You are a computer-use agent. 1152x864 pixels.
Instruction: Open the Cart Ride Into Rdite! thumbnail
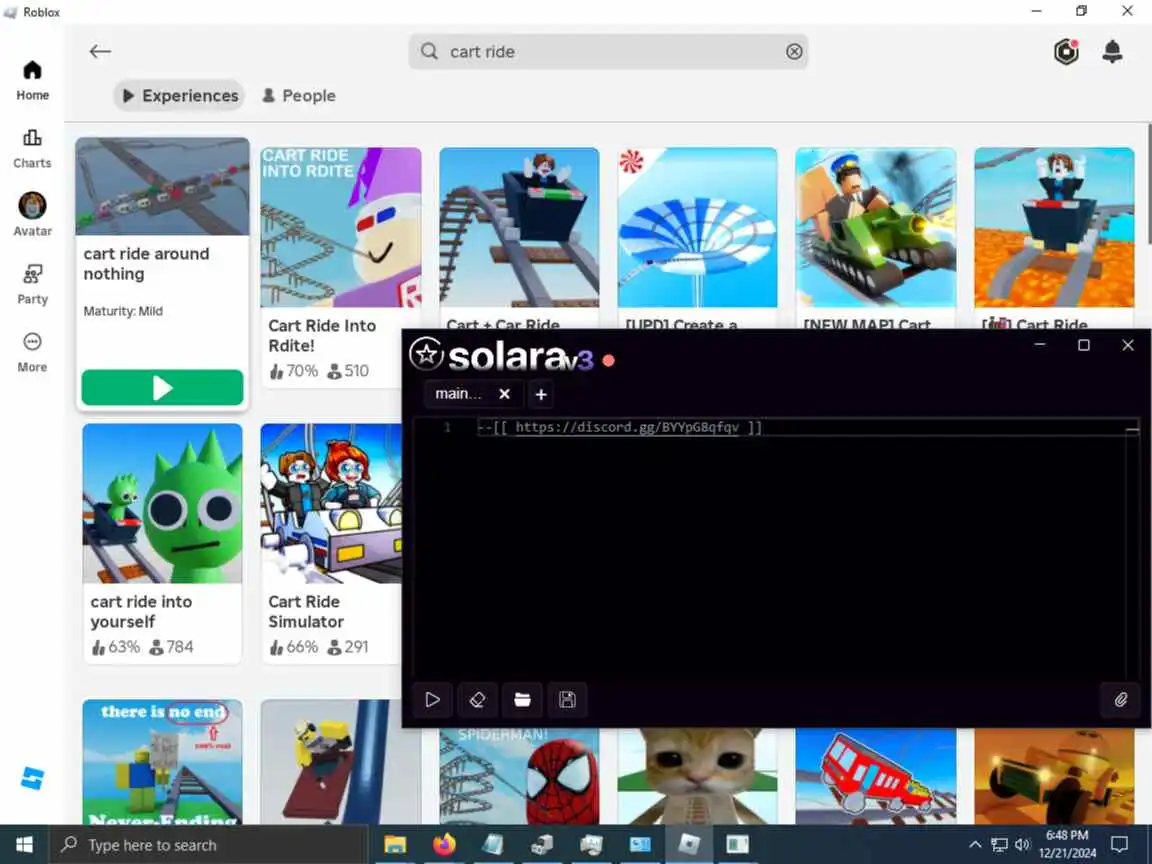tap(341, 228)
